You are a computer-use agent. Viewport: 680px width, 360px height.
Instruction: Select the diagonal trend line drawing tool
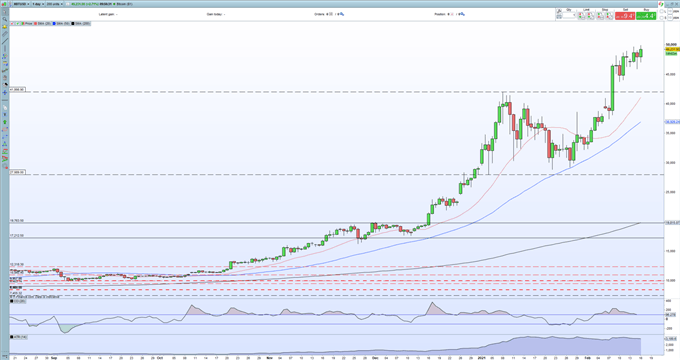pos(5,41)
